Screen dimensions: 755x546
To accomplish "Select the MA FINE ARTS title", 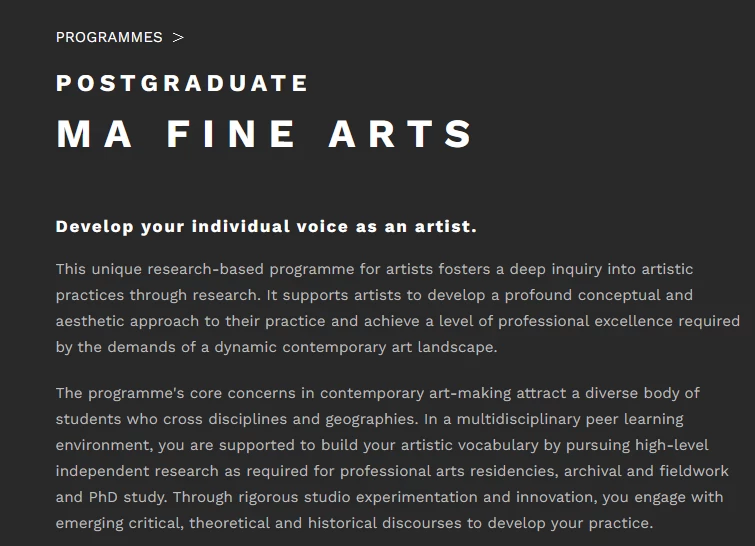I will pos(264,133).
